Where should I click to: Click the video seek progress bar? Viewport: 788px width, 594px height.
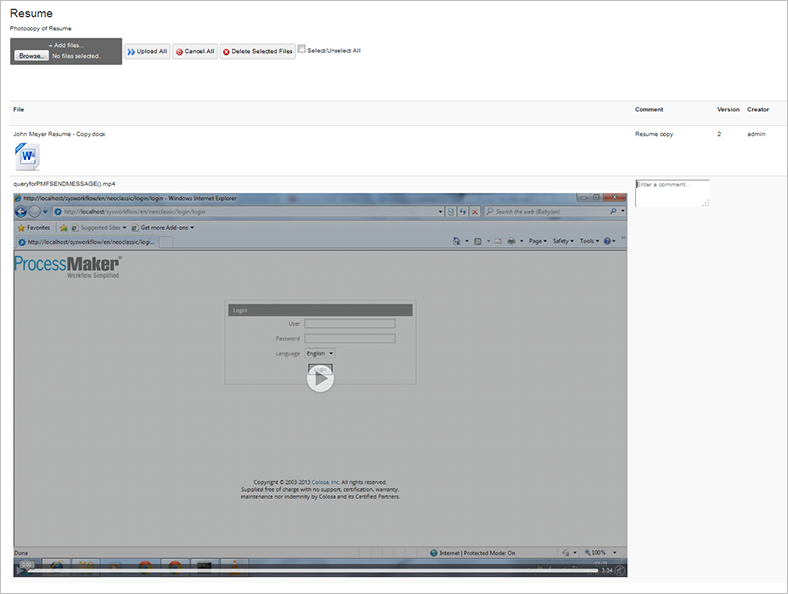313,570
